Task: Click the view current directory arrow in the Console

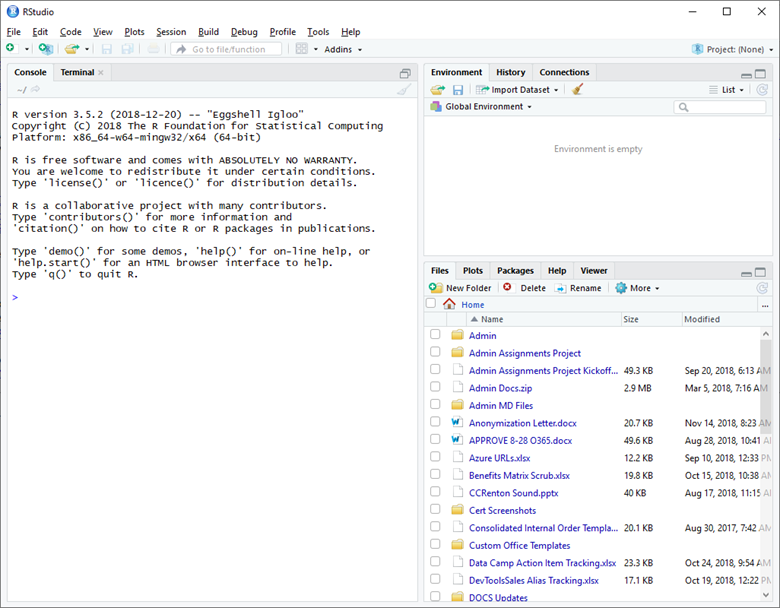Action: click(x=35, y=90)
